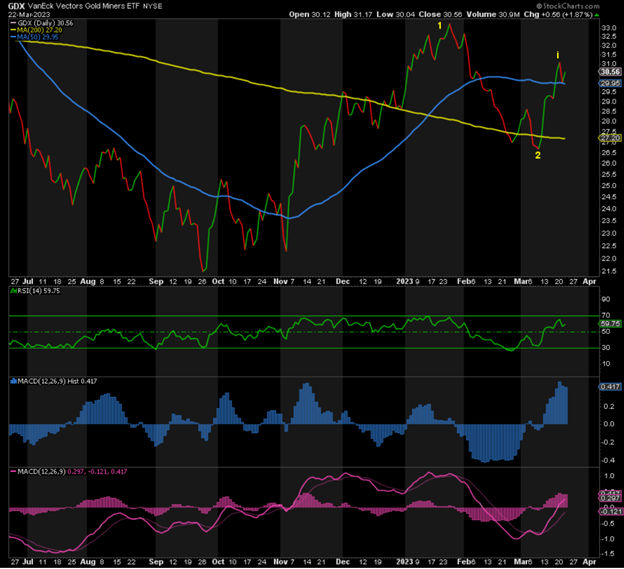Click the Volume 30.9M value
Image resolution: width=624 pixels, height=569 pixels.
493,14
